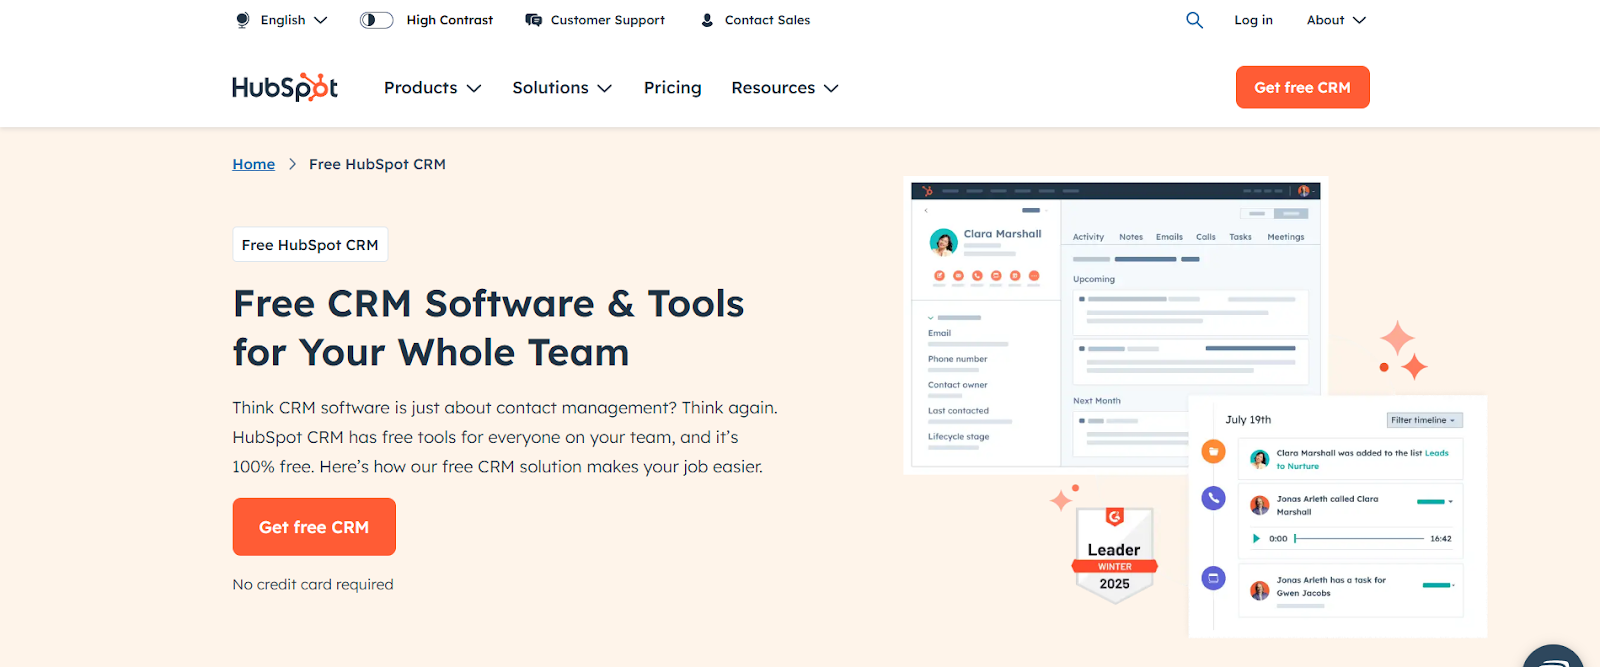Click the Next Month section label
The image size is (1600, 667).
[x=1096, y=401]
